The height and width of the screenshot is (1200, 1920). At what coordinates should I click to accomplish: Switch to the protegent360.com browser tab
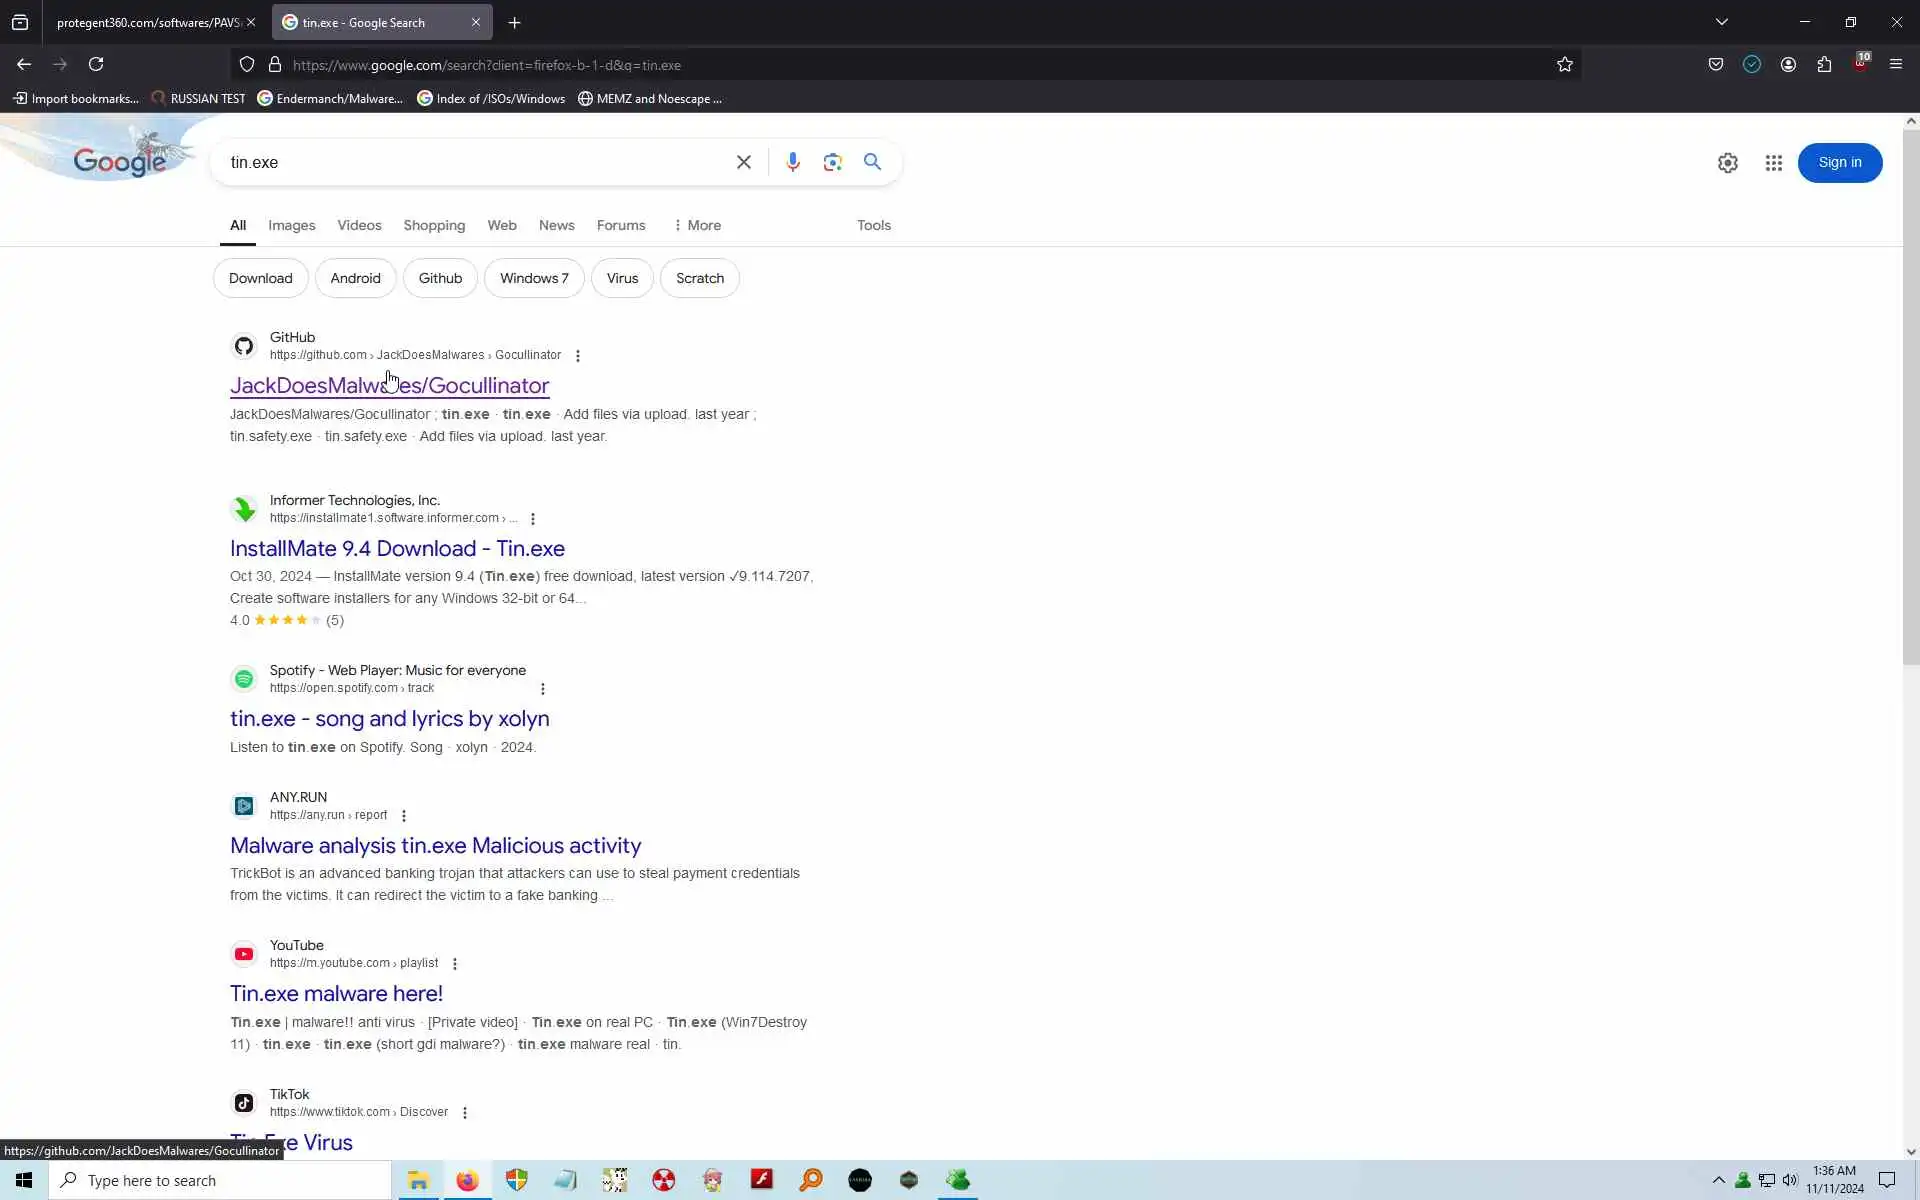148,22
